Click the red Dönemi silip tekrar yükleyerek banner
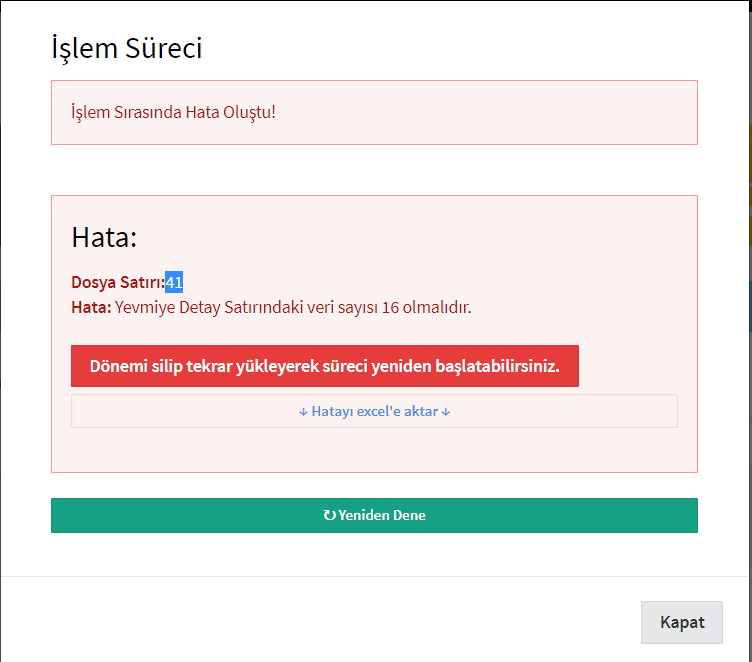The height and width of the screenshot is (662, 752). pyautogui.click(x=325, y=366)
